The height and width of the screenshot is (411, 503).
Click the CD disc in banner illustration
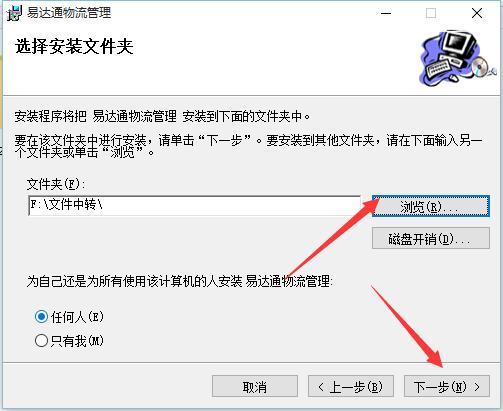480,66
